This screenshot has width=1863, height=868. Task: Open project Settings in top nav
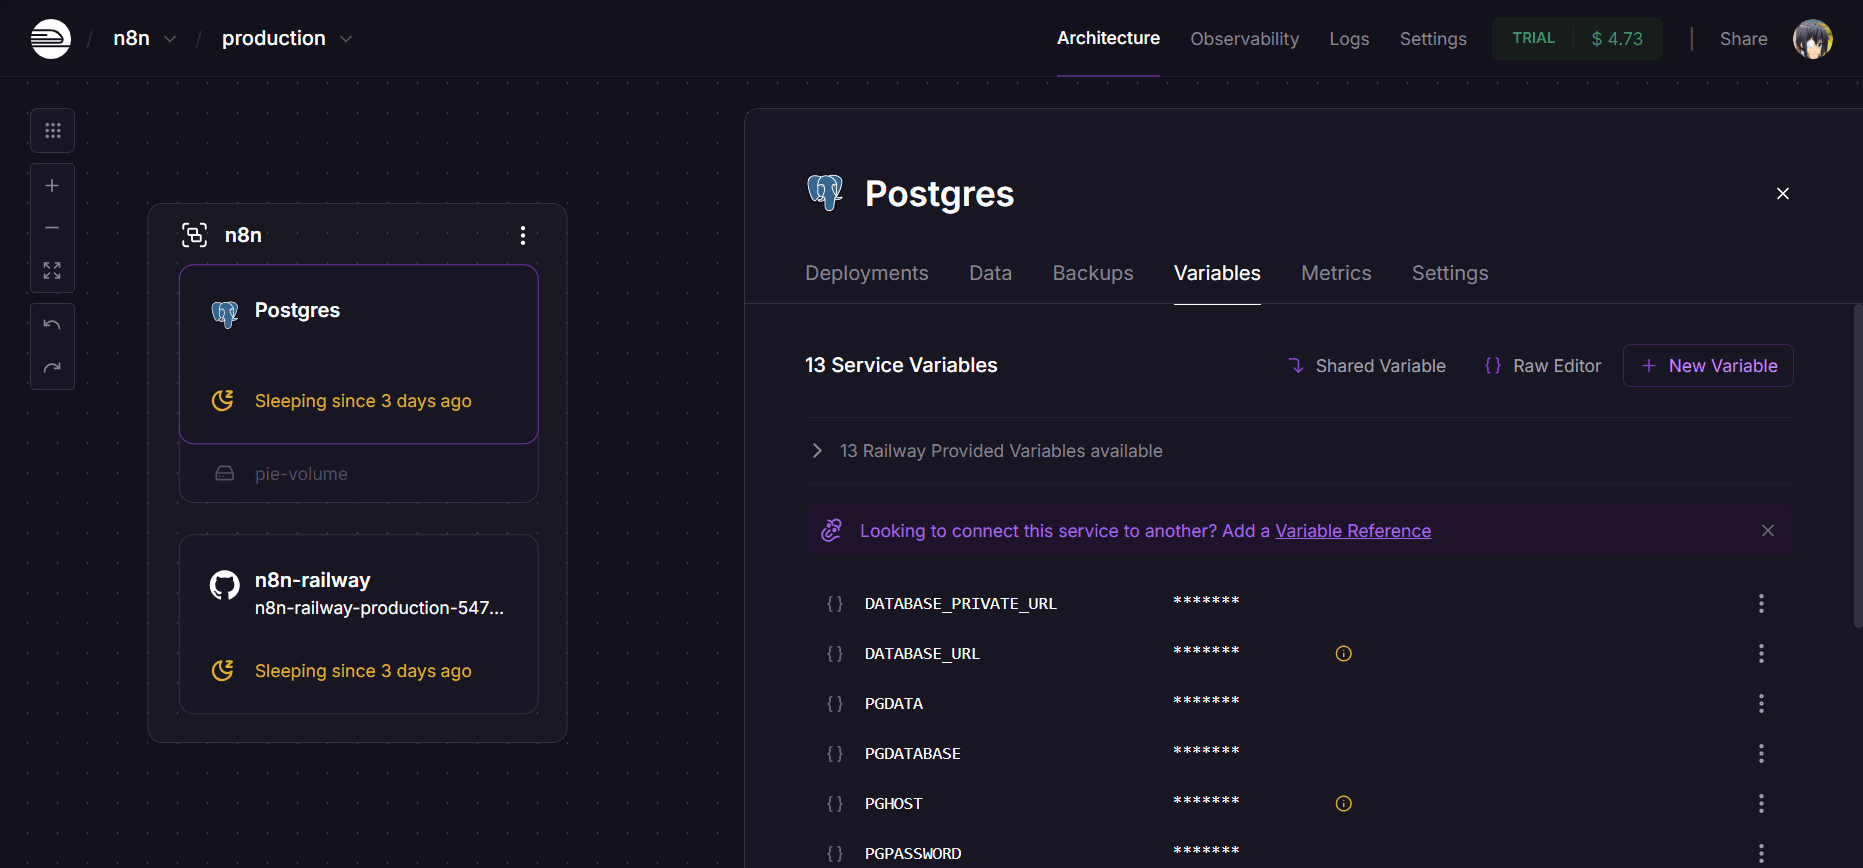tap(1433, 39)
